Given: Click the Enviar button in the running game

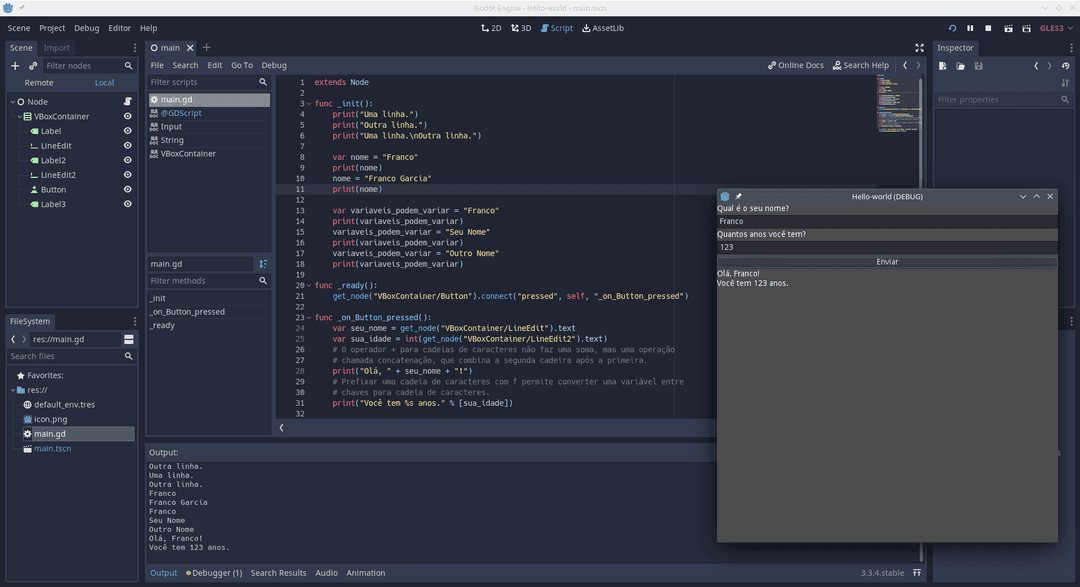Looking at the screenshot, I should click(886, 262).
